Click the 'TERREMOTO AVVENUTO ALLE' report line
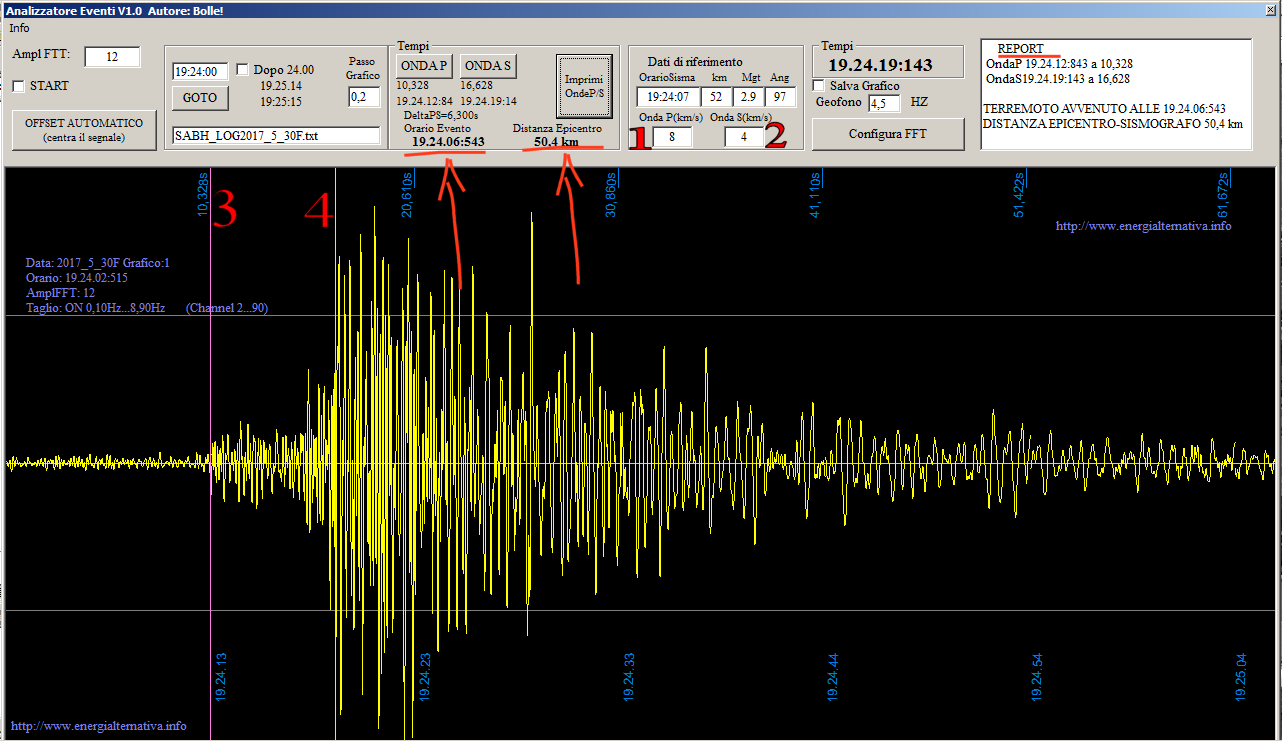This screenshot has height=742, width=1282. point(1105,108)
